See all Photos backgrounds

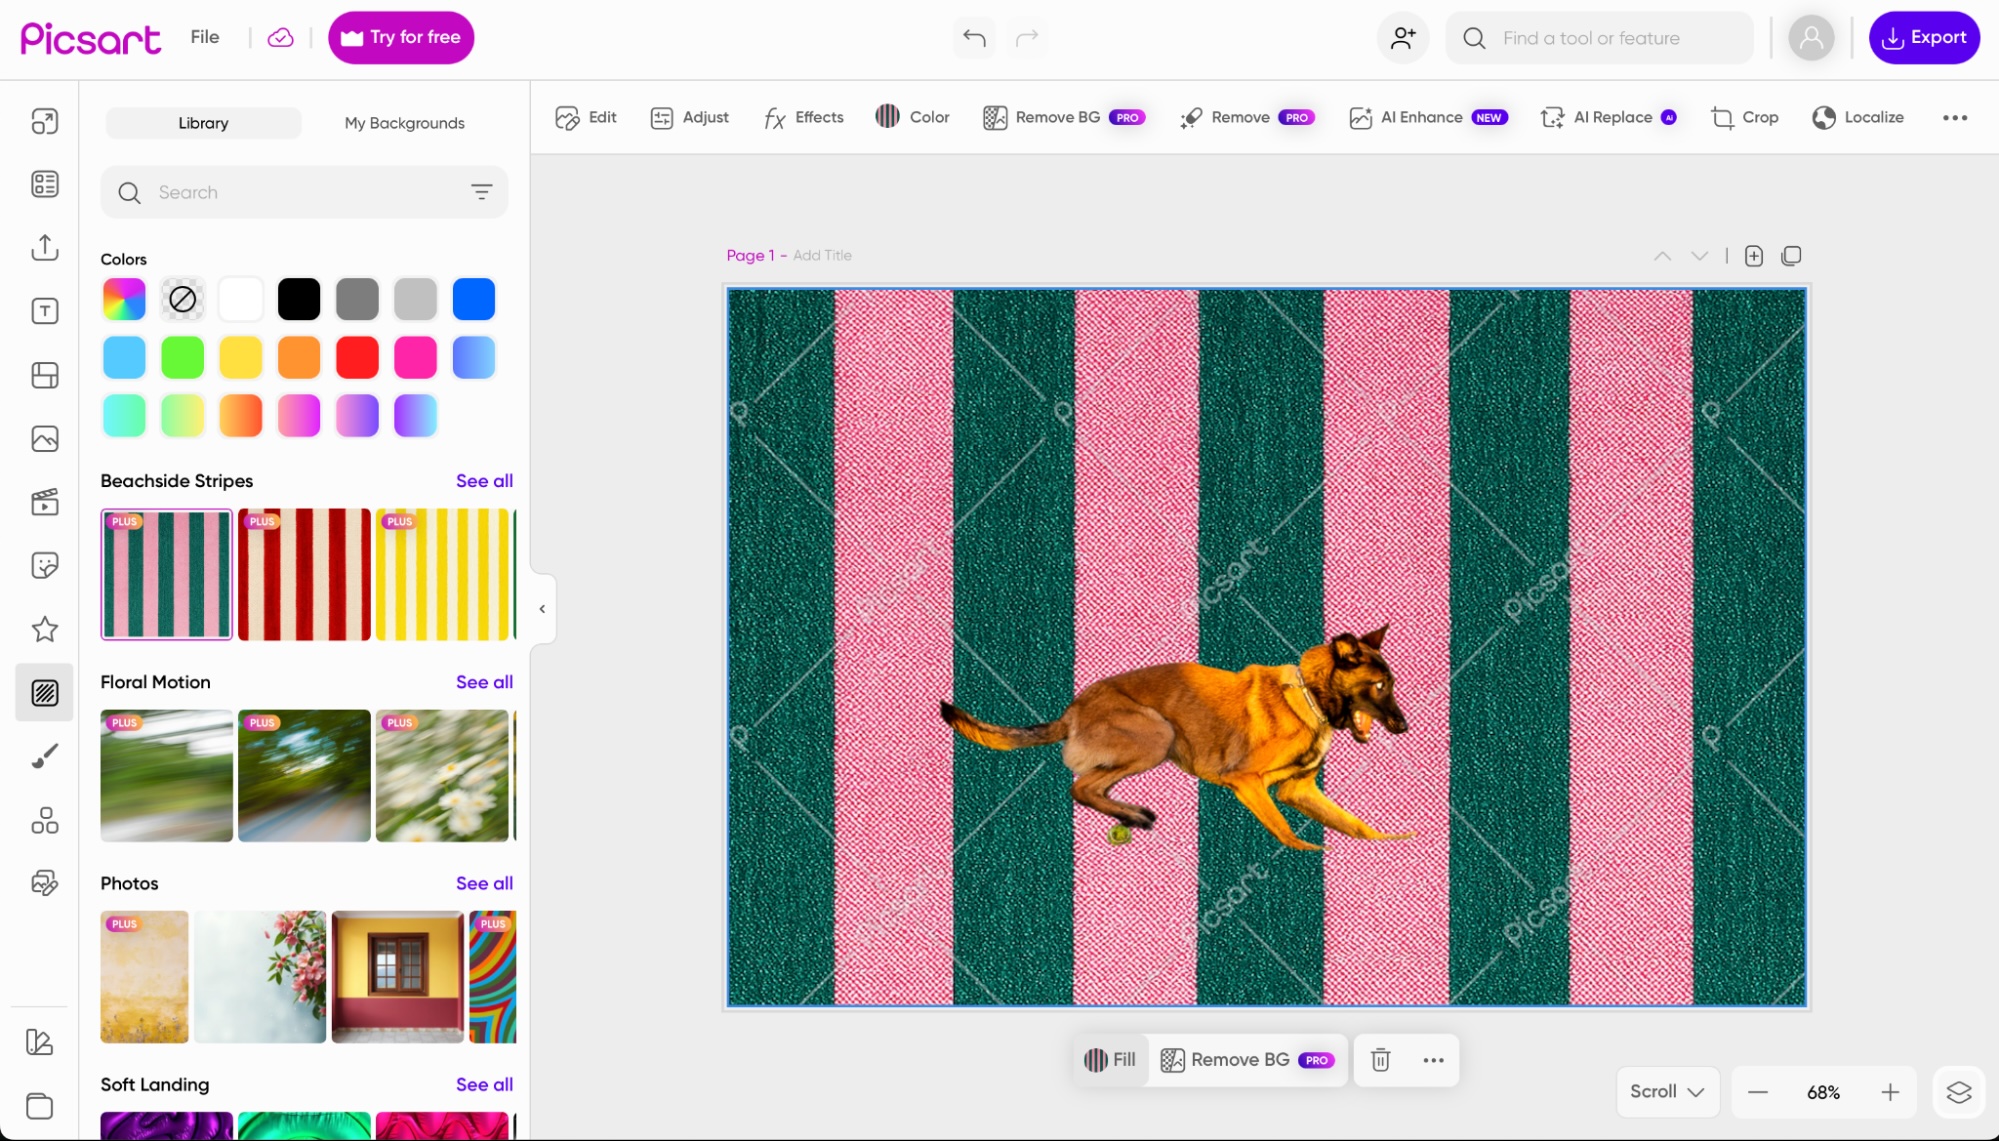pos(484,883)
